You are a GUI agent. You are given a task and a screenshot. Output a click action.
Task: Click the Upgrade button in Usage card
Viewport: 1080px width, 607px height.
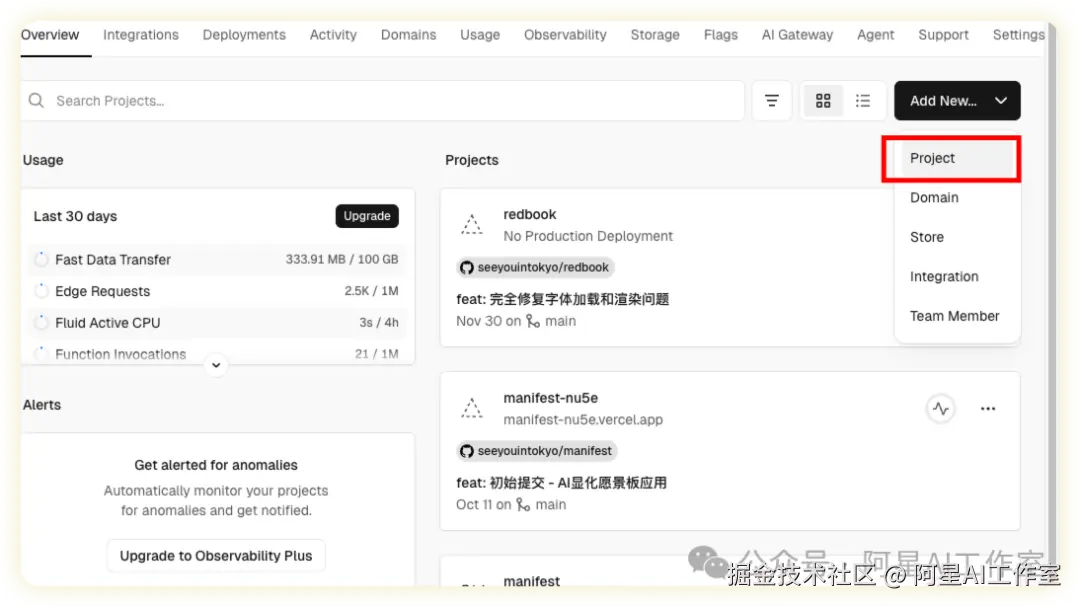click(x=367, y=216)
